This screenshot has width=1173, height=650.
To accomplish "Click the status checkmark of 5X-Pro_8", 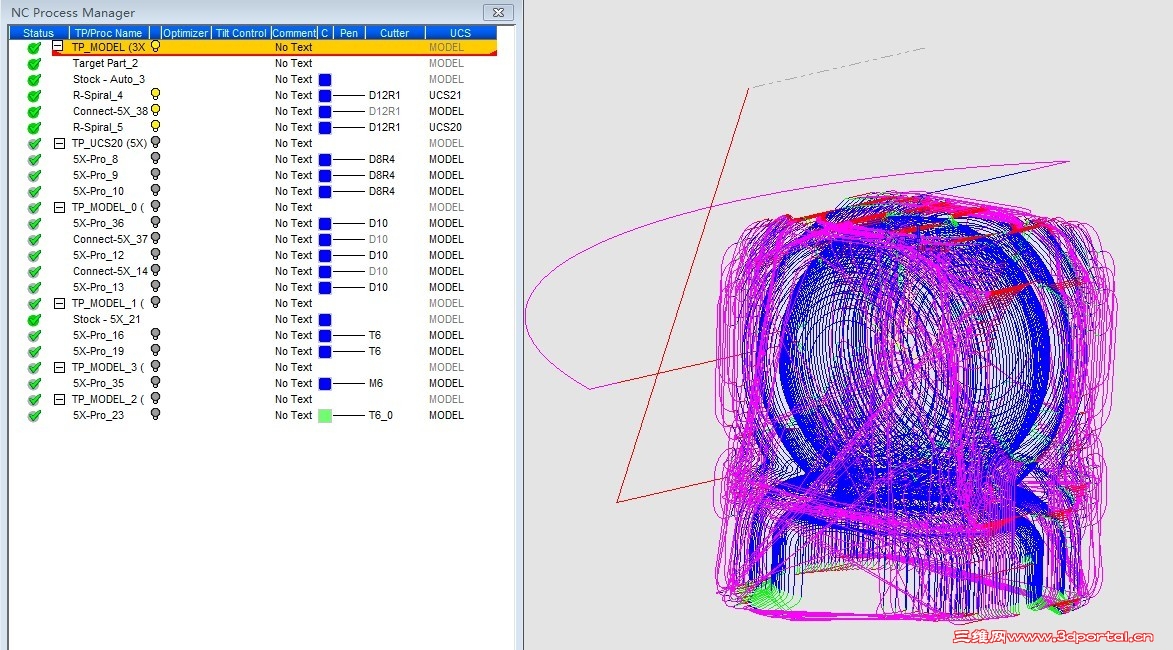I will [x=34, y=159].
